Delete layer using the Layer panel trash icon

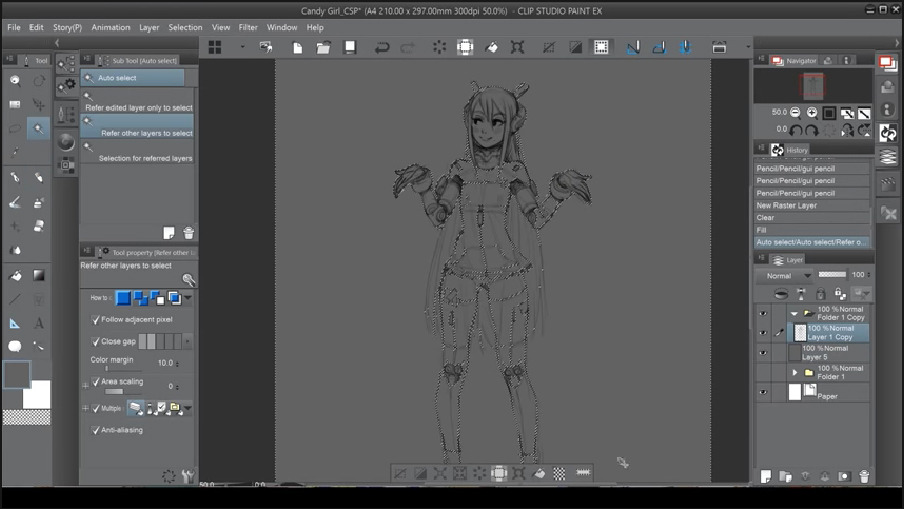tap(864, 477)
